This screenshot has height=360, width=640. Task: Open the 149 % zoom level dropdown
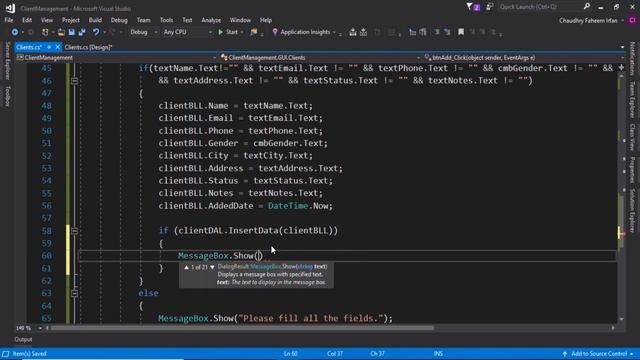point(29,328)
